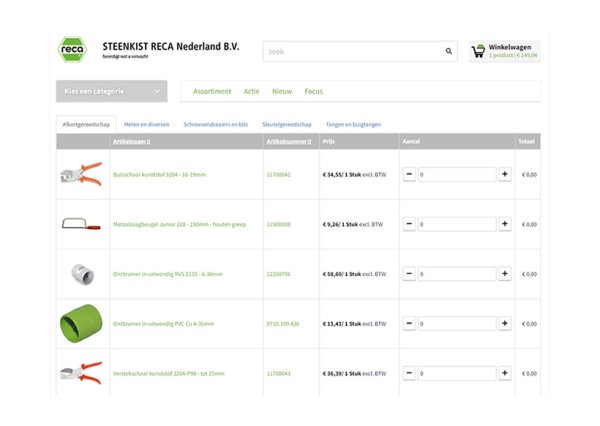
Task: Sort by Artikelnummer column header
Action: pos(288,142)
